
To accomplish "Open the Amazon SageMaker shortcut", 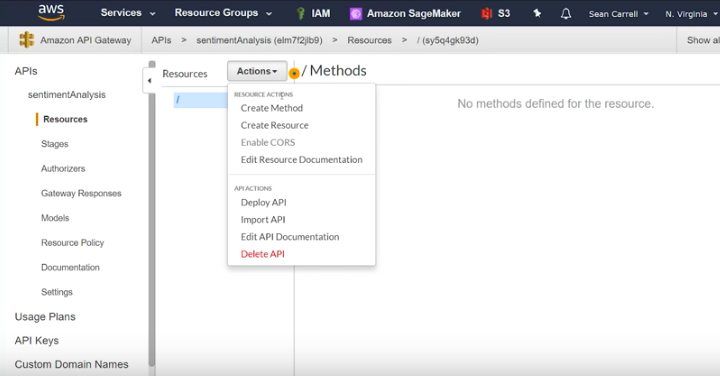I will (x=405, y=13).
